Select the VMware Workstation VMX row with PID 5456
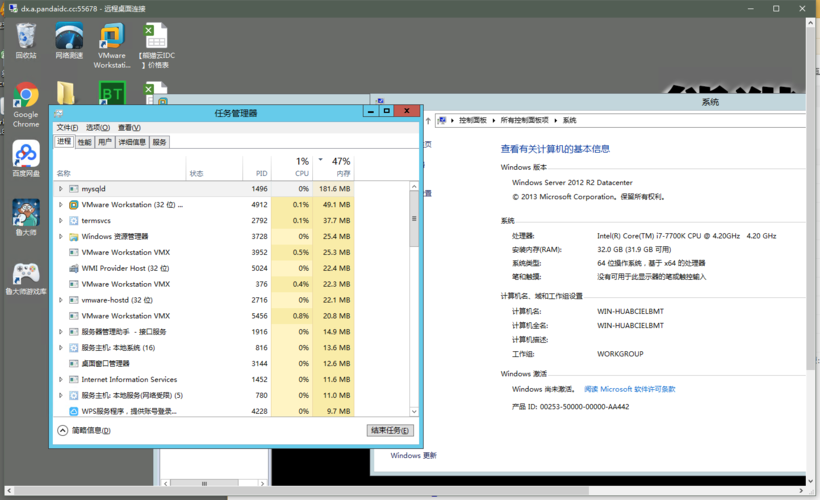Viewport: 820px width, 500px height. (204, 316)
